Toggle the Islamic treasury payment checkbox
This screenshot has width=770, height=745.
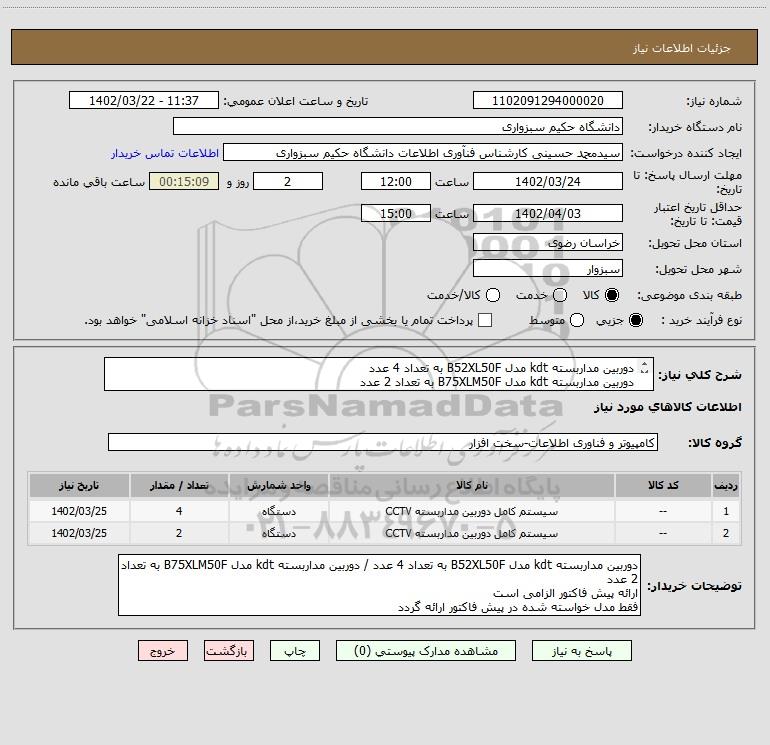[485, 320]
